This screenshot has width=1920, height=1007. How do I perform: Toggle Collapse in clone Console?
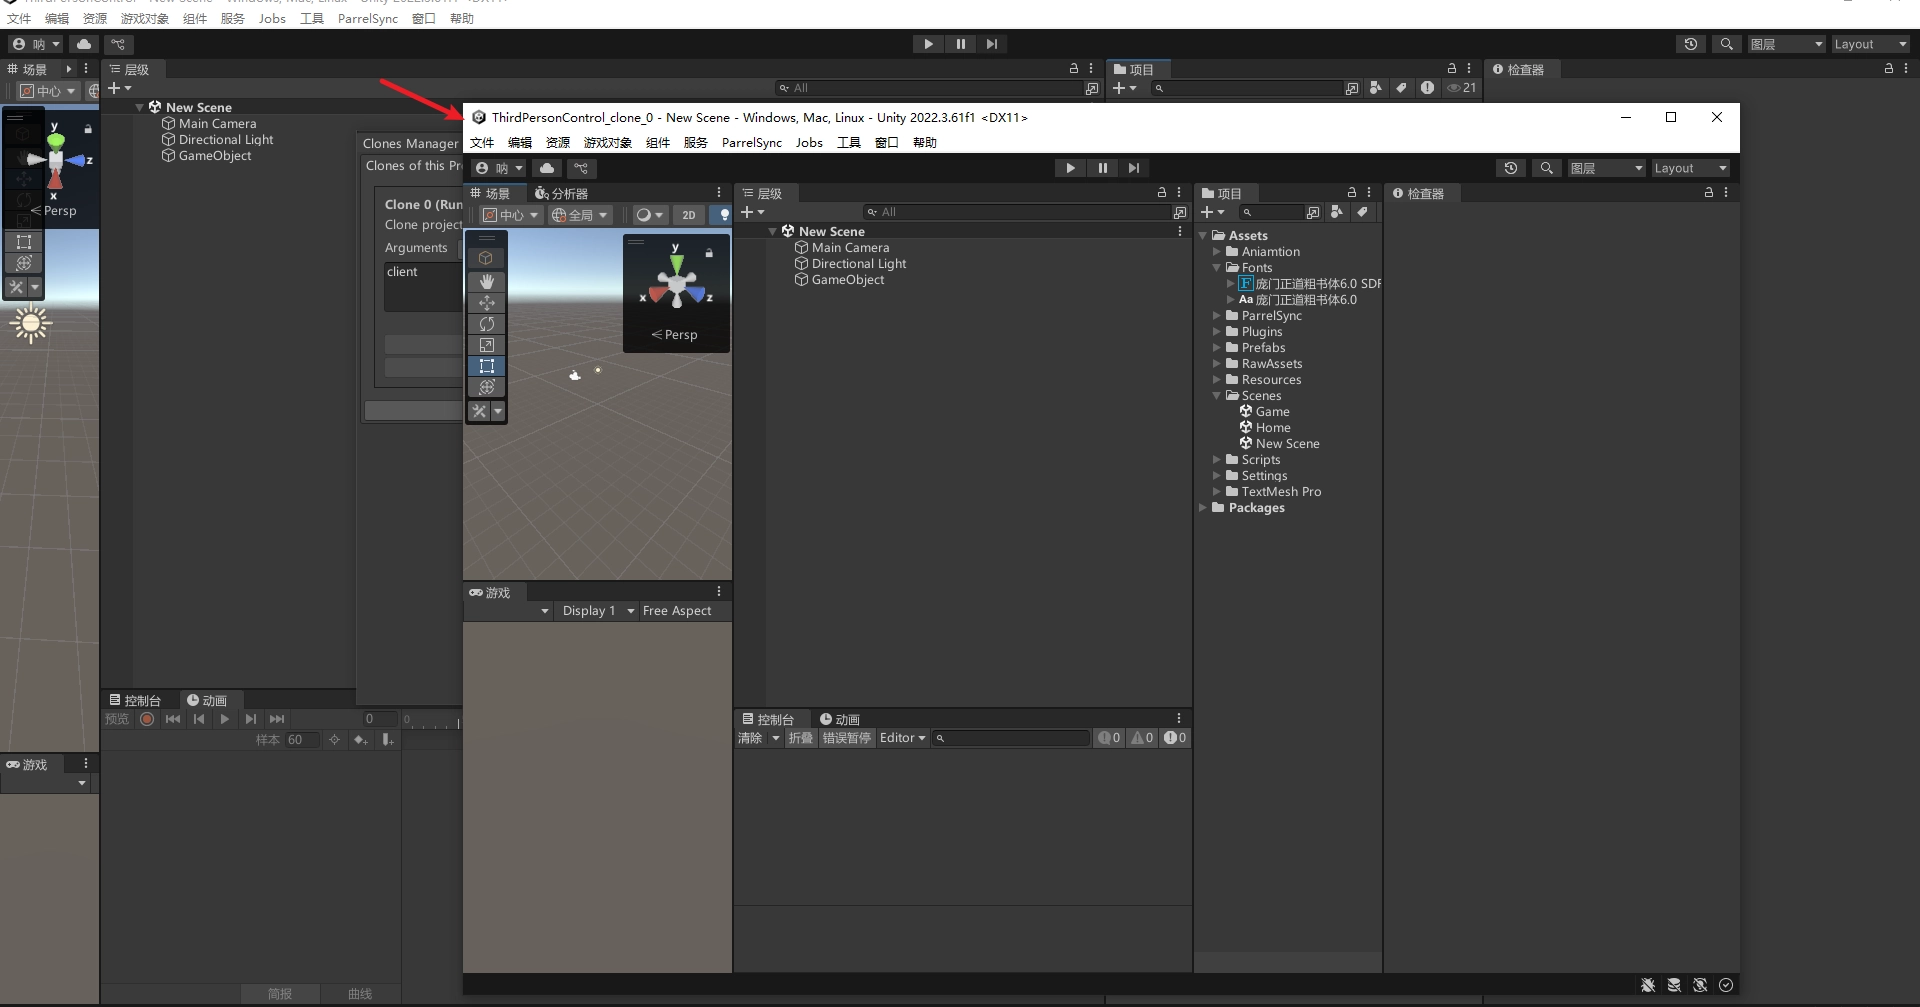tap(800, 738)
